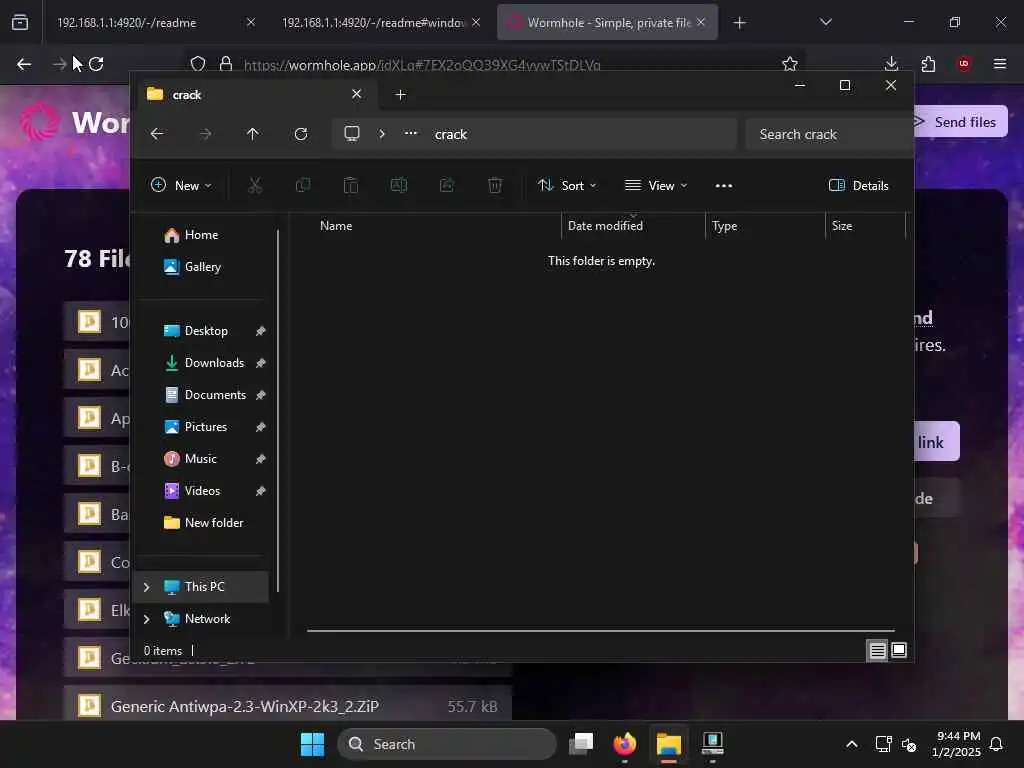
Task: Toggle the Details pane
Action: coord(858,185)
